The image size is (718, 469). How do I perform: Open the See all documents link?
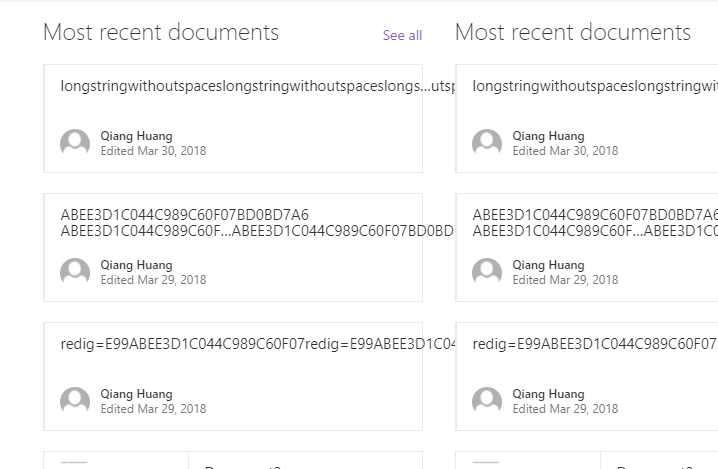402,35
